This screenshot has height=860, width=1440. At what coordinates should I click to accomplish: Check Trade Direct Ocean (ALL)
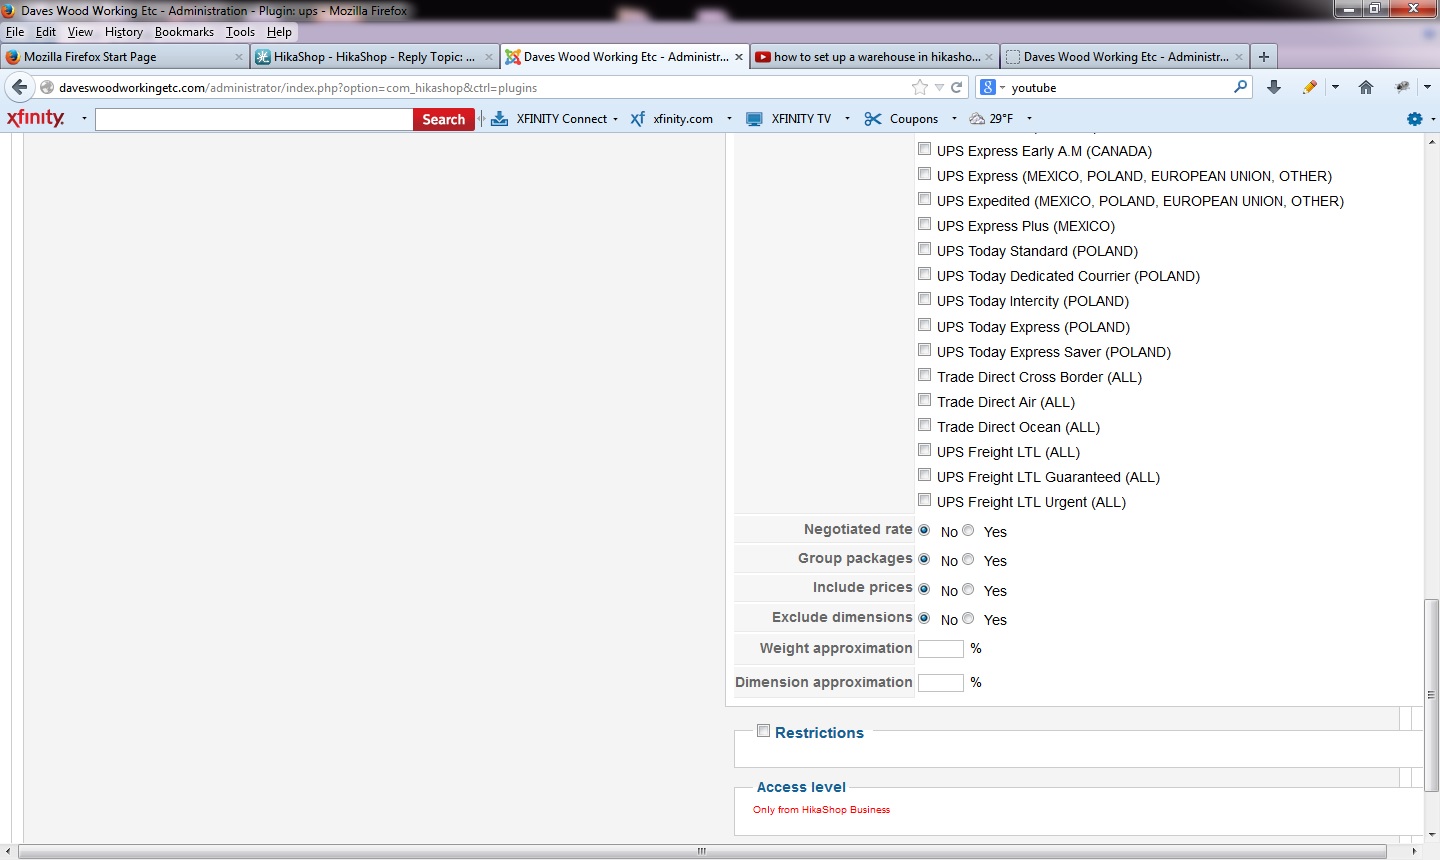coord(924,425)
